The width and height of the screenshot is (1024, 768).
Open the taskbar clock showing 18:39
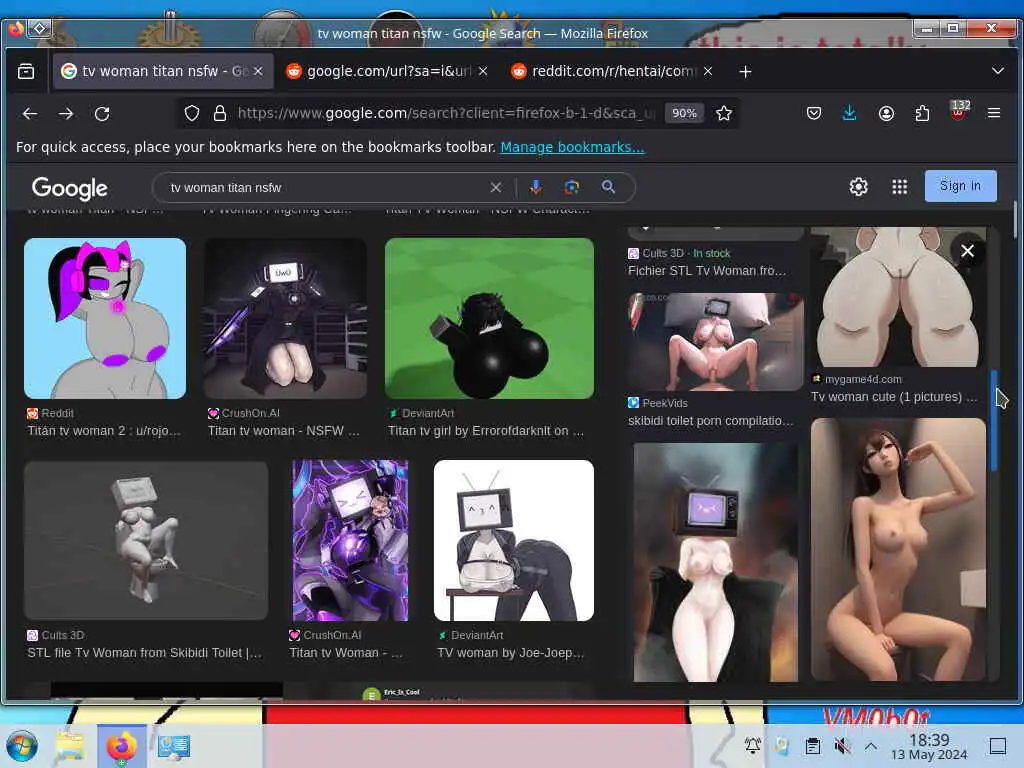point(929,746)
